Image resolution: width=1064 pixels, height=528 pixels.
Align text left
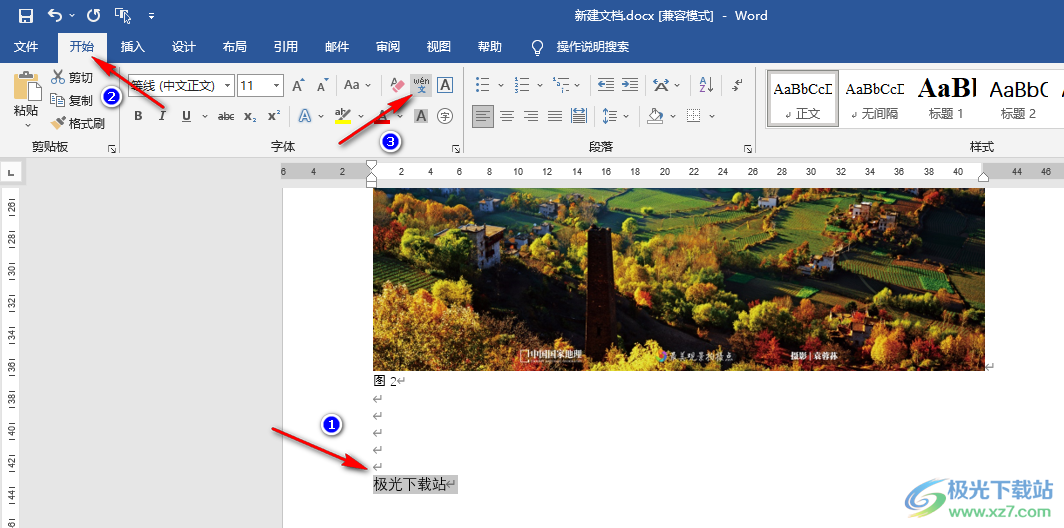click(483, 116)
